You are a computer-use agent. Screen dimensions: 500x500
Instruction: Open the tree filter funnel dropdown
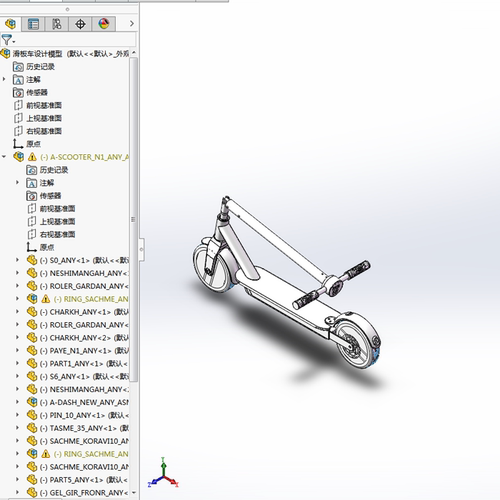coord(8,40)
